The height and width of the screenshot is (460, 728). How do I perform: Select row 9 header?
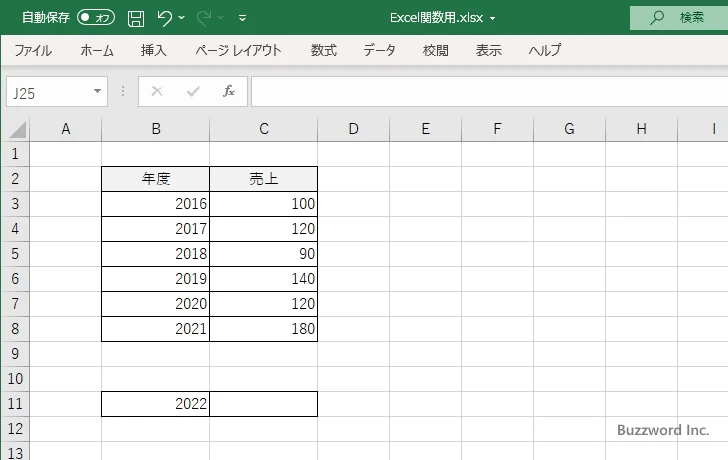pos(15,354)
